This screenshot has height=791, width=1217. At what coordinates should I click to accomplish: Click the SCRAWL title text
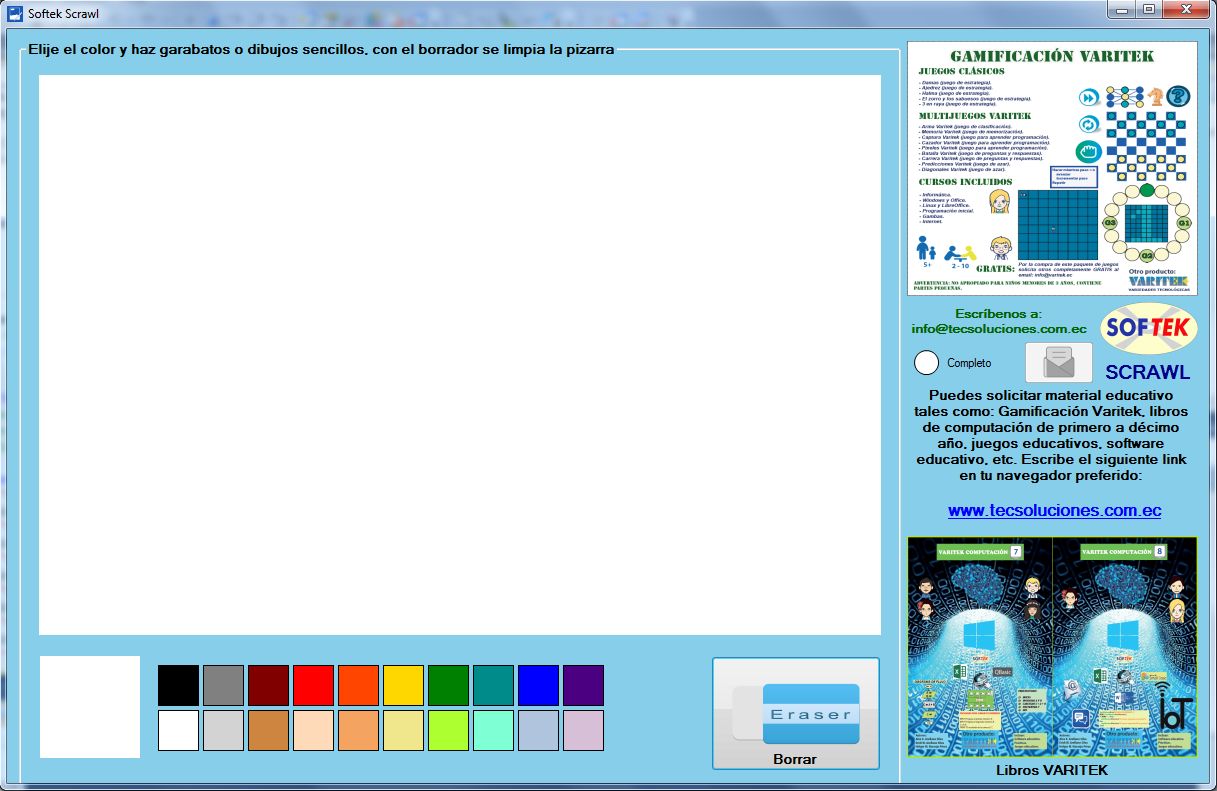point(1148,372)
